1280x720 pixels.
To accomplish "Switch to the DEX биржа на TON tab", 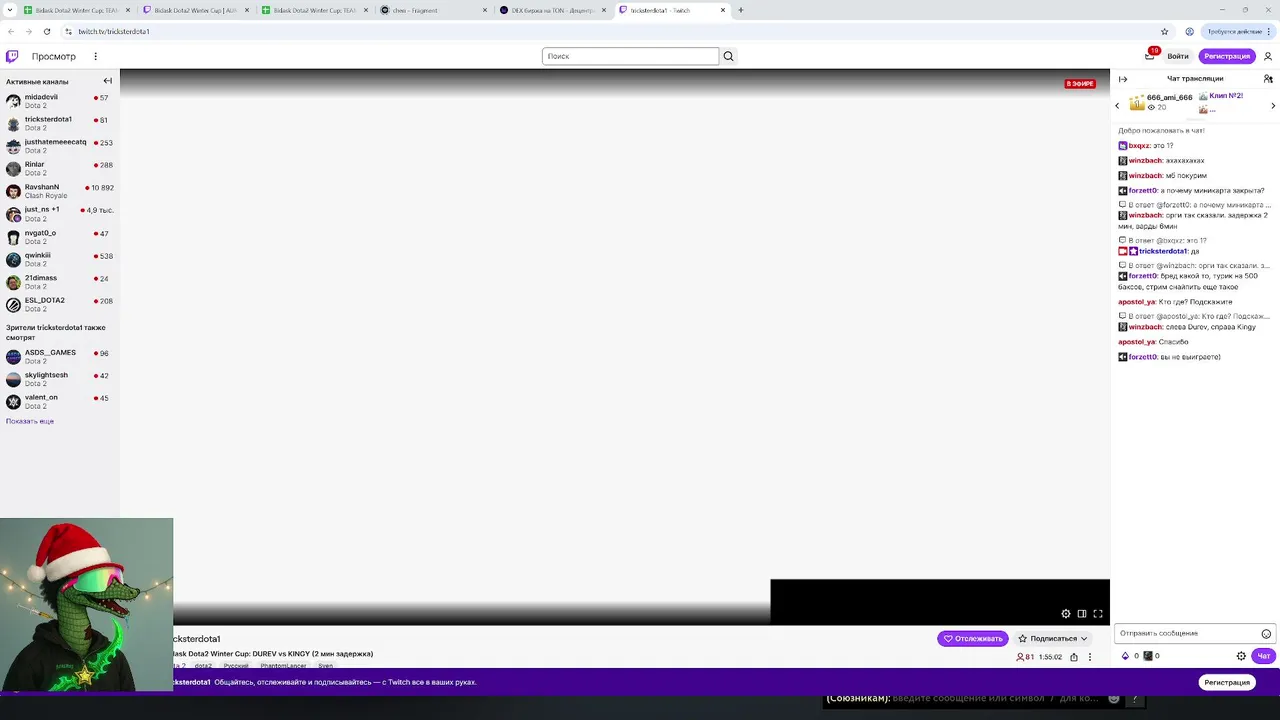I will click(x=553, y=10).
